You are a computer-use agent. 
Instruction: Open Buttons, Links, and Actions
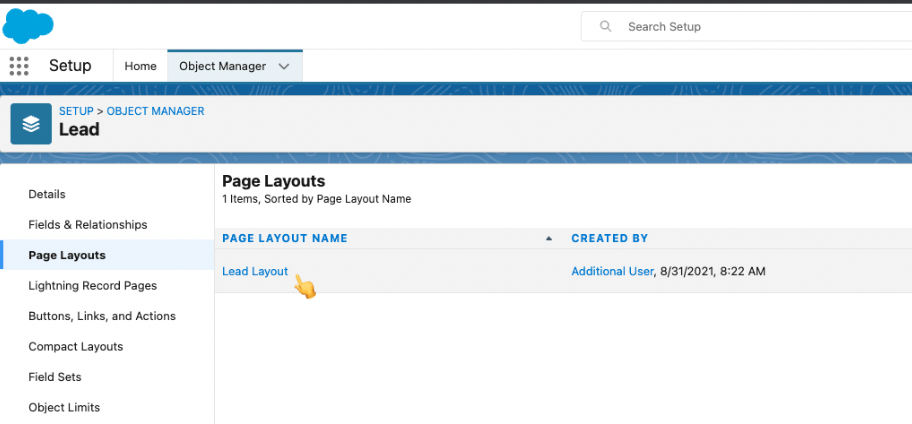tap(102, 316)
